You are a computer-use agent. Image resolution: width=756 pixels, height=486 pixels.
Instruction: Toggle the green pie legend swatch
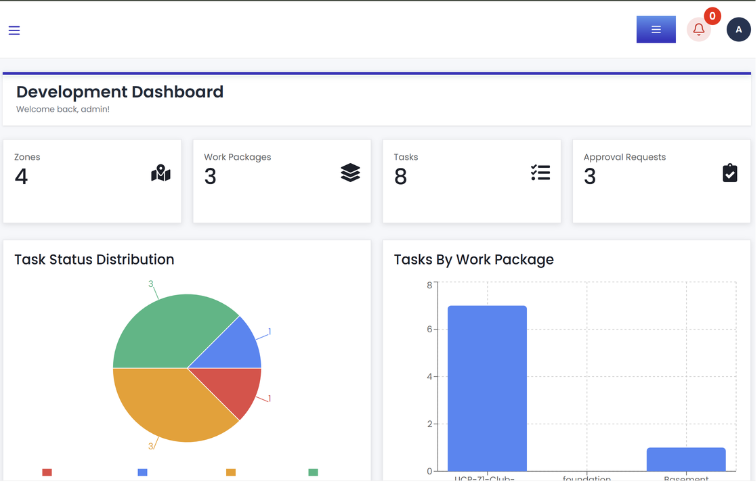[x=313, y=472]
